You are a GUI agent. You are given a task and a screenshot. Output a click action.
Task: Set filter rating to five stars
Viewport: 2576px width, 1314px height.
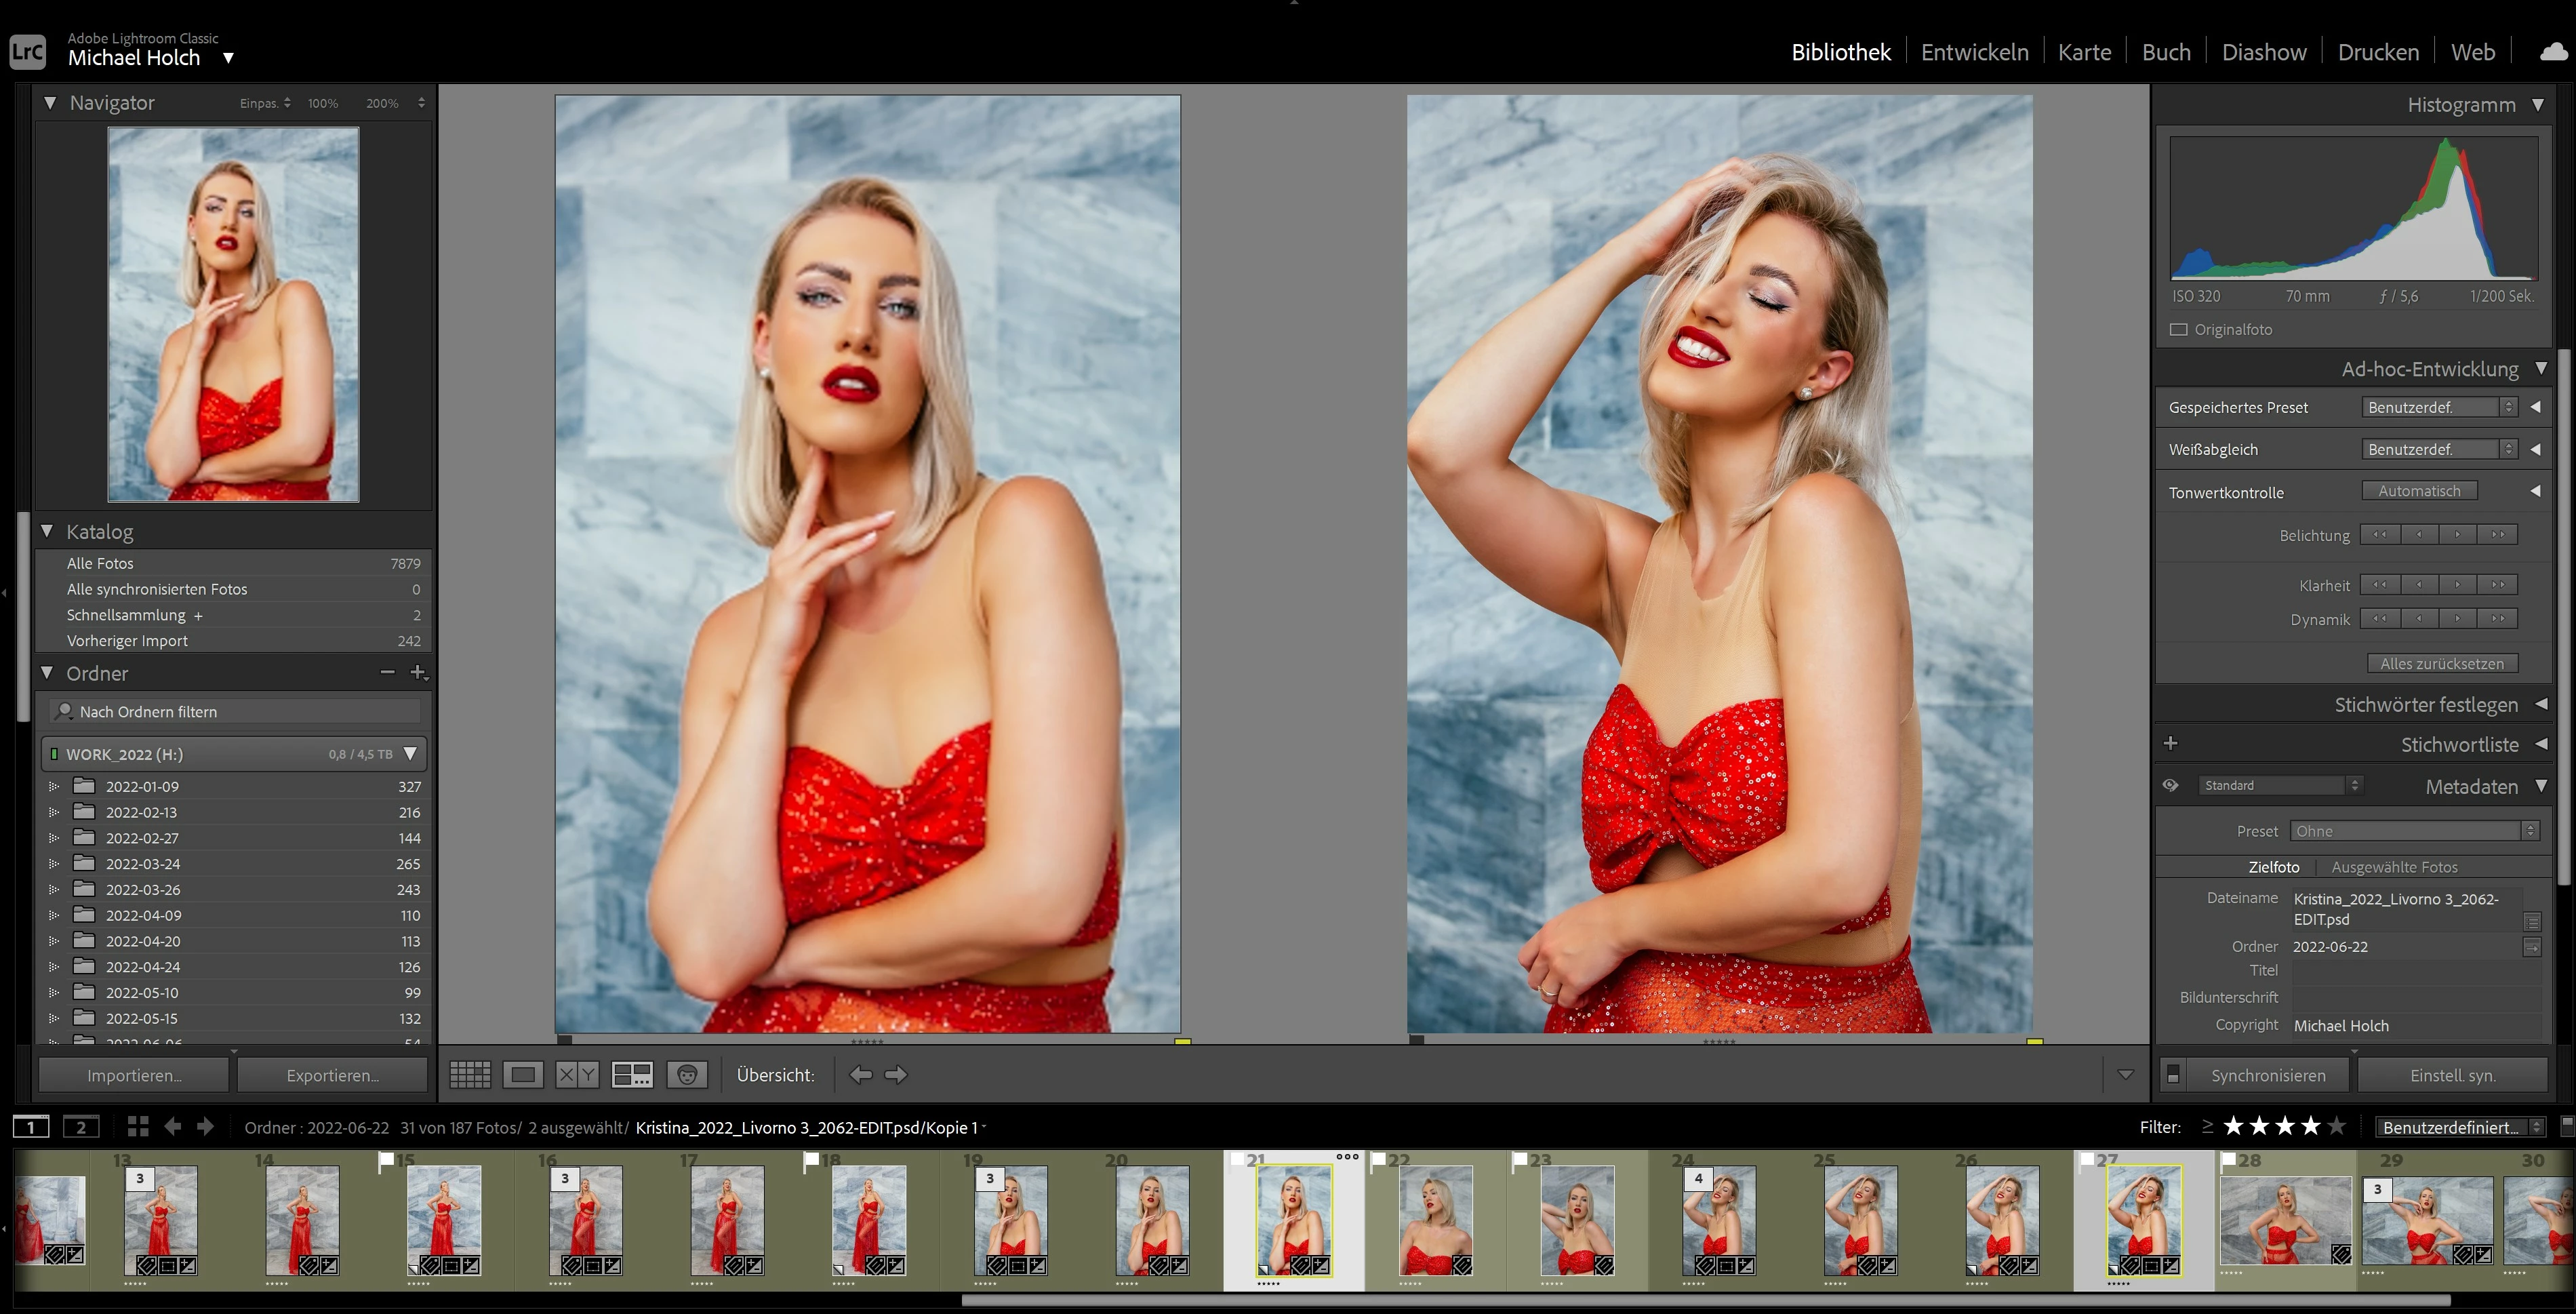(2336, 1127)
